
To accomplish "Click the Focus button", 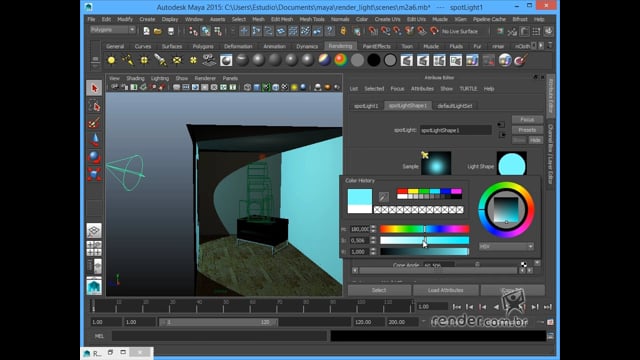I will [x=527, y=120].
